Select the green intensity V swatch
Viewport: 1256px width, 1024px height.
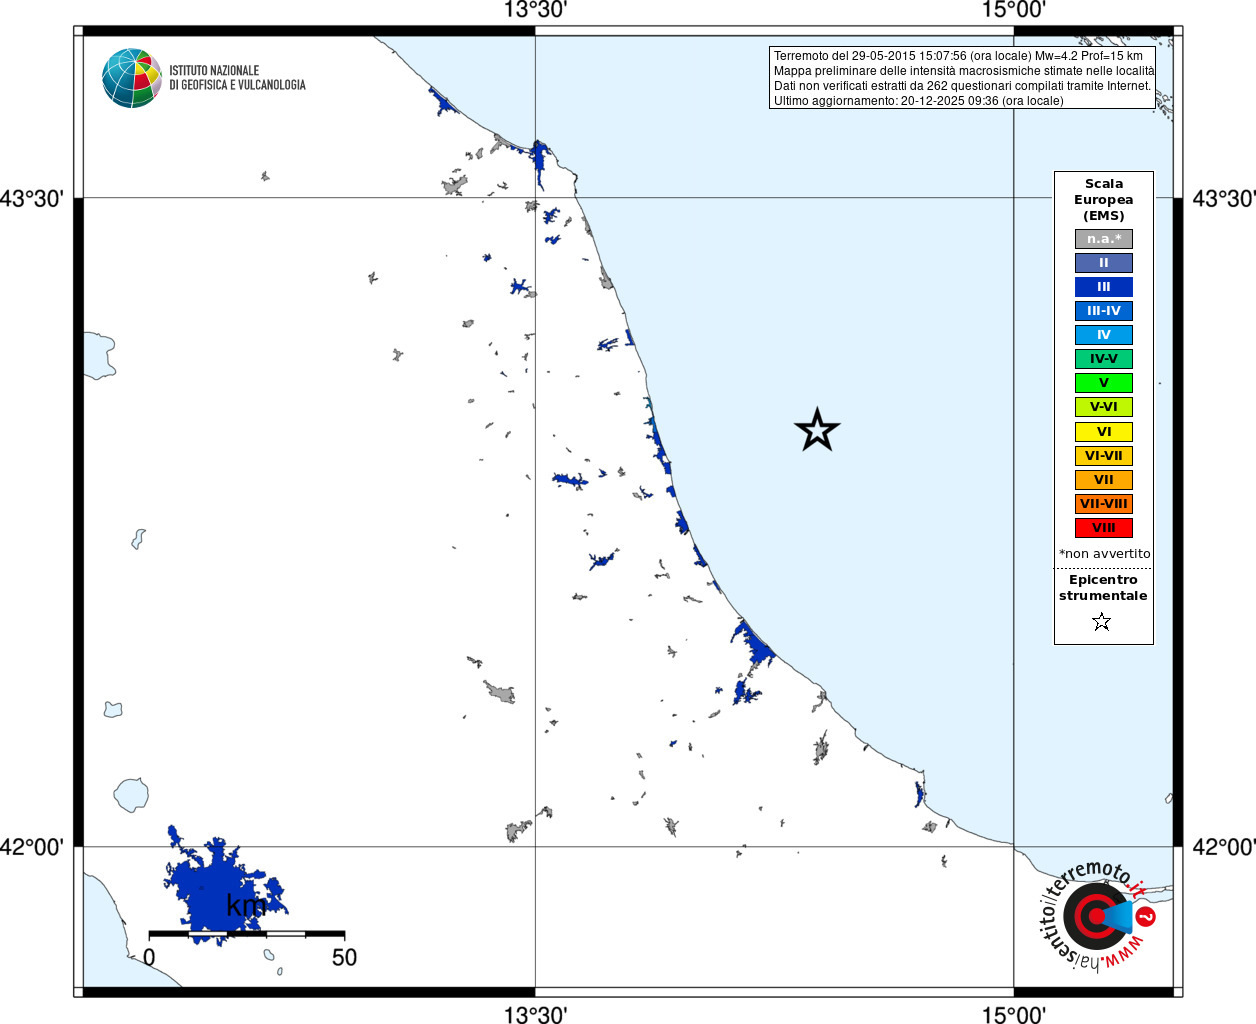click(1104, 383)
